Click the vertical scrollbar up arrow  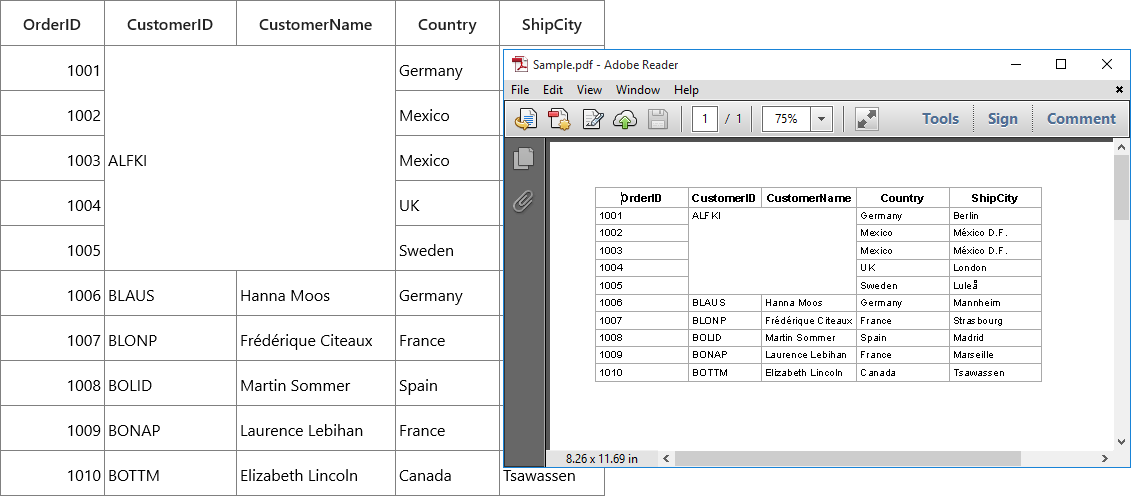pos(1122,148)
